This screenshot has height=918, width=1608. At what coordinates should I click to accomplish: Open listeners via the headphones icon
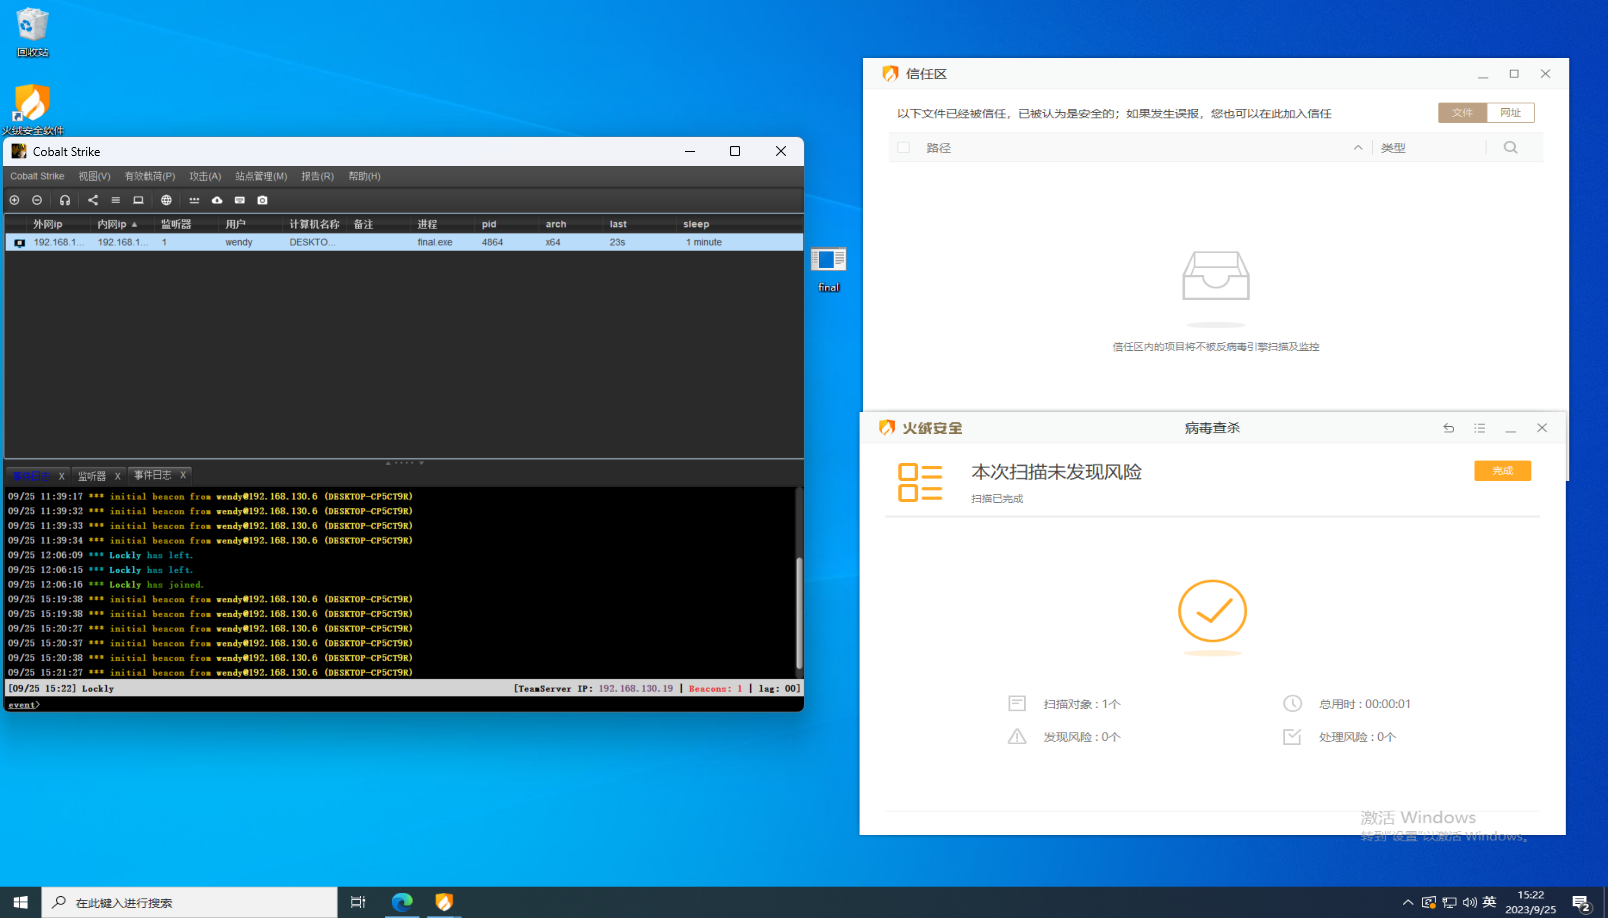pos(65,200)
